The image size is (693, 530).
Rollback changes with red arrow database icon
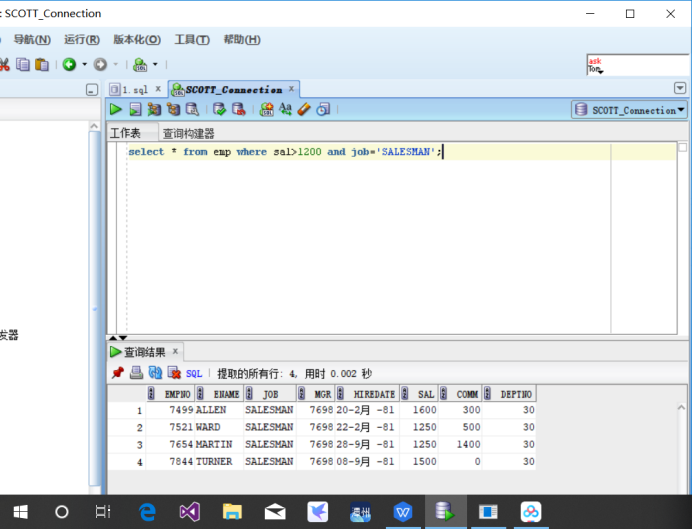coord(239,109)
